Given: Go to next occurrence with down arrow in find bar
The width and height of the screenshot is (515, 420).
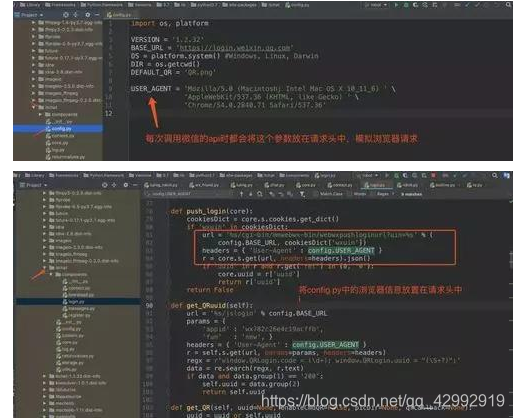Looking at the screenshot, I should tap(250, 194).
